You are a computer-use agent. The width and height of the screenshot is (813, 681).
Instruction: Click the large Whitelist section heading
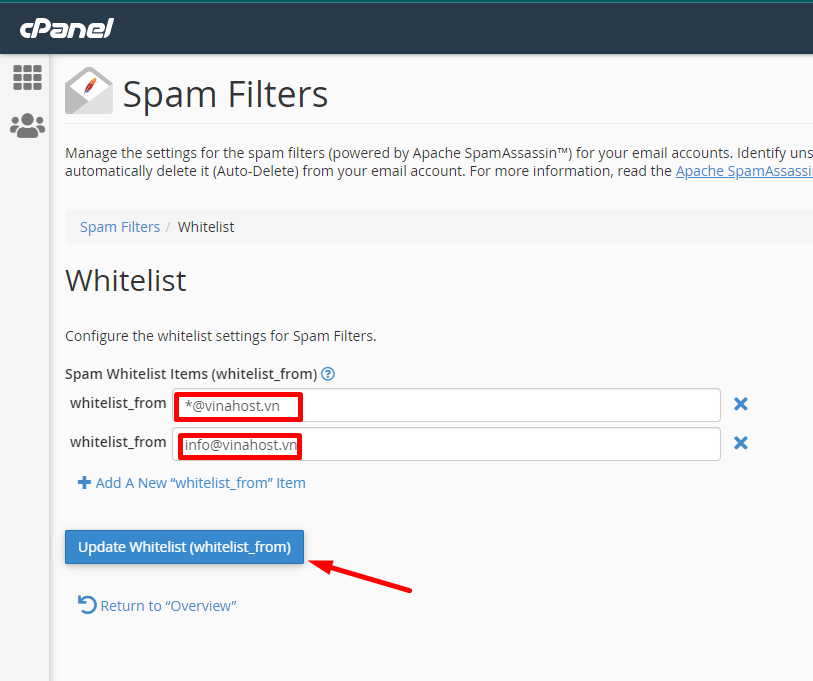(x=126, y=281)
